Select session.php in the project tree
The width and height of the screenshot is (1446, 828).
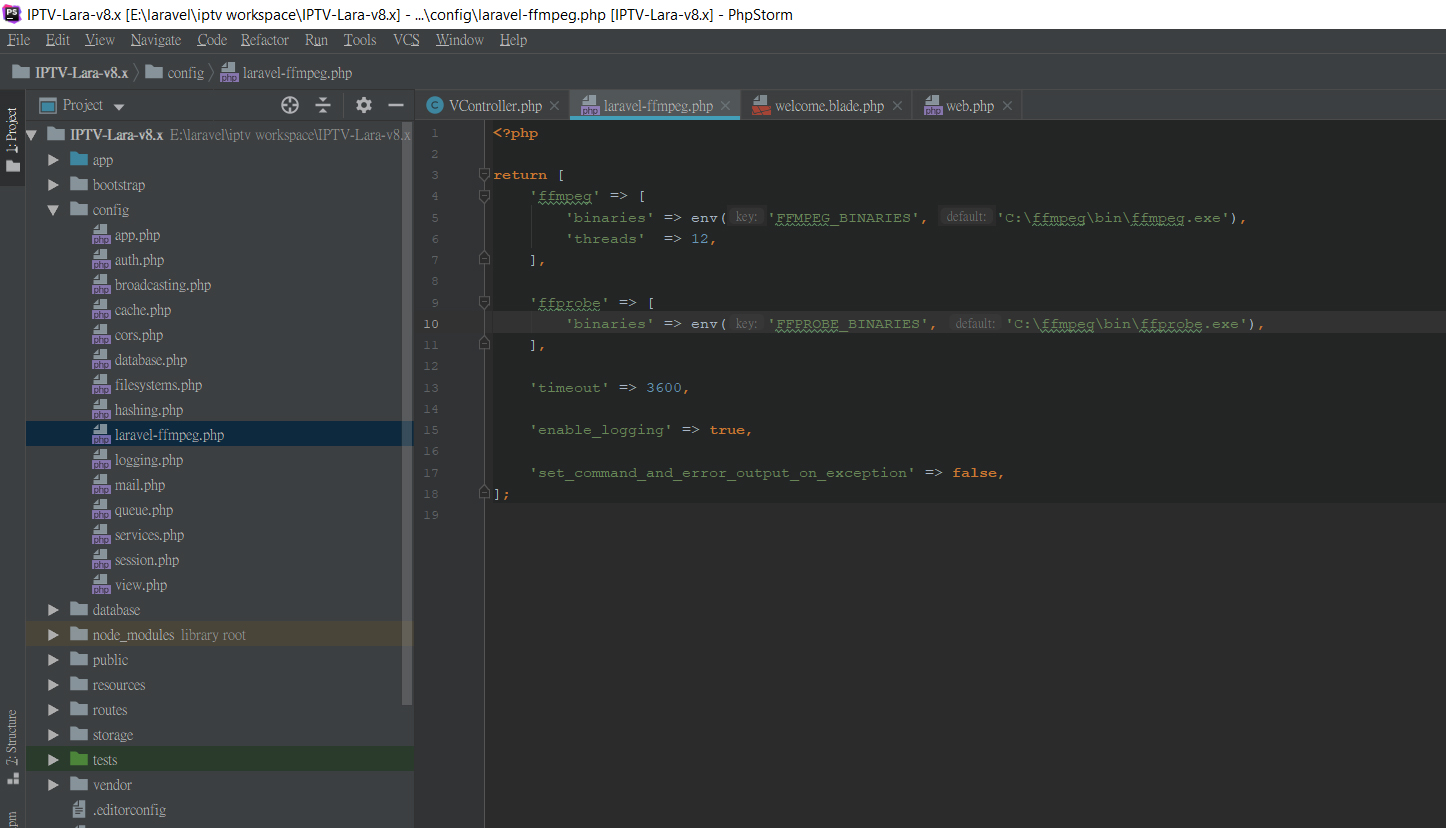point(147,560)
